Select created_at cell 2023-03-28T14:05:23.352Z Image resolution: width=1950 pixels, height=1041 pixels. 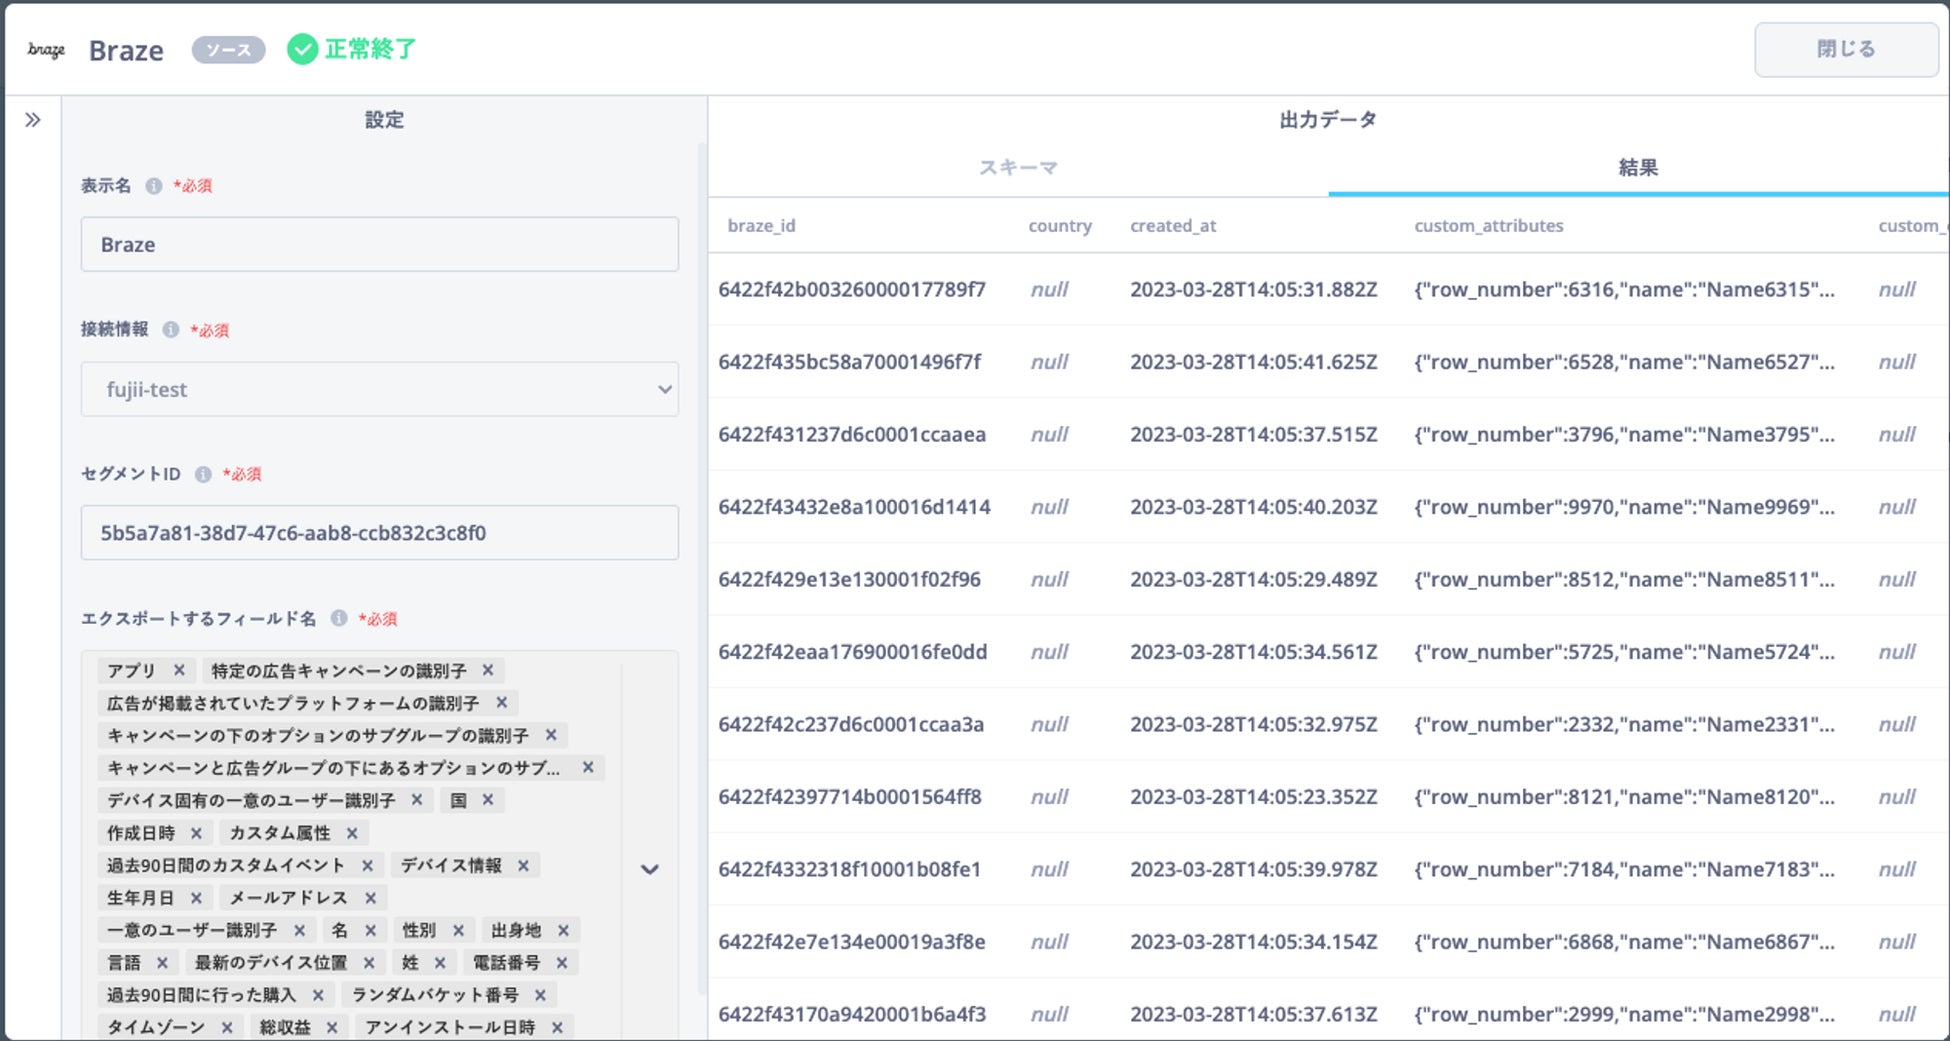pos(1254,797)
